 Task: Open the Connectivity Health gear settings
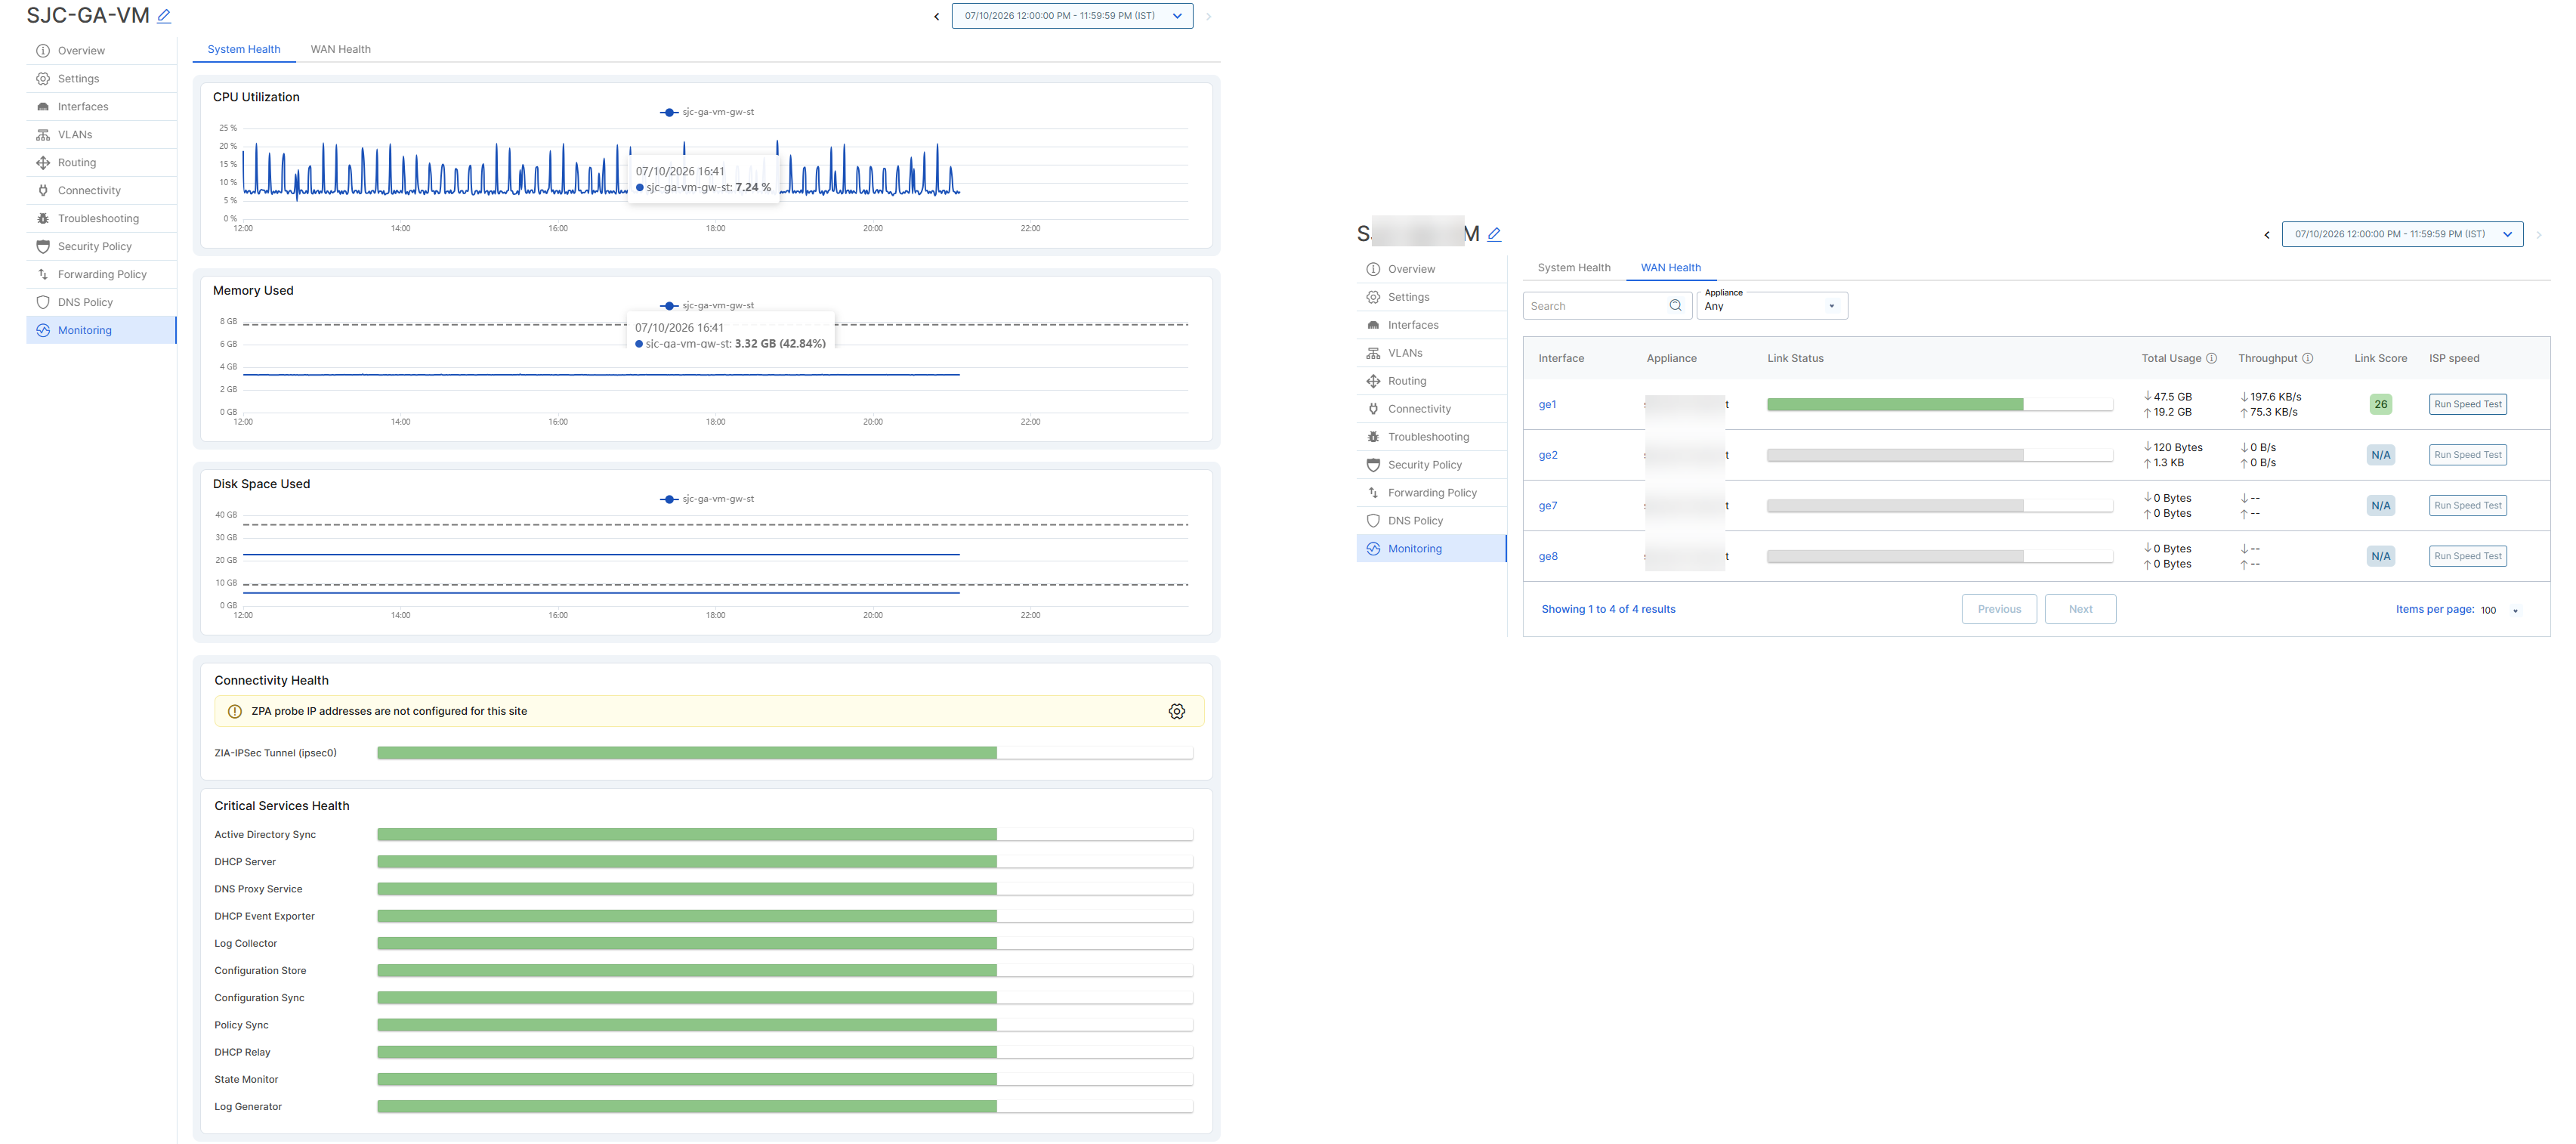(x=1177, y=711)
